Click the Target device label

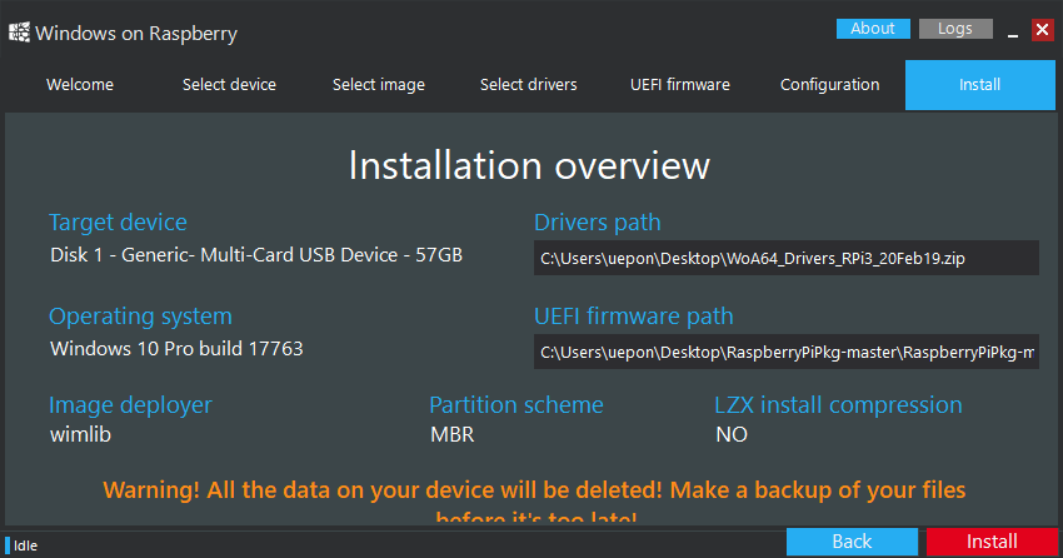coord(118,222)
